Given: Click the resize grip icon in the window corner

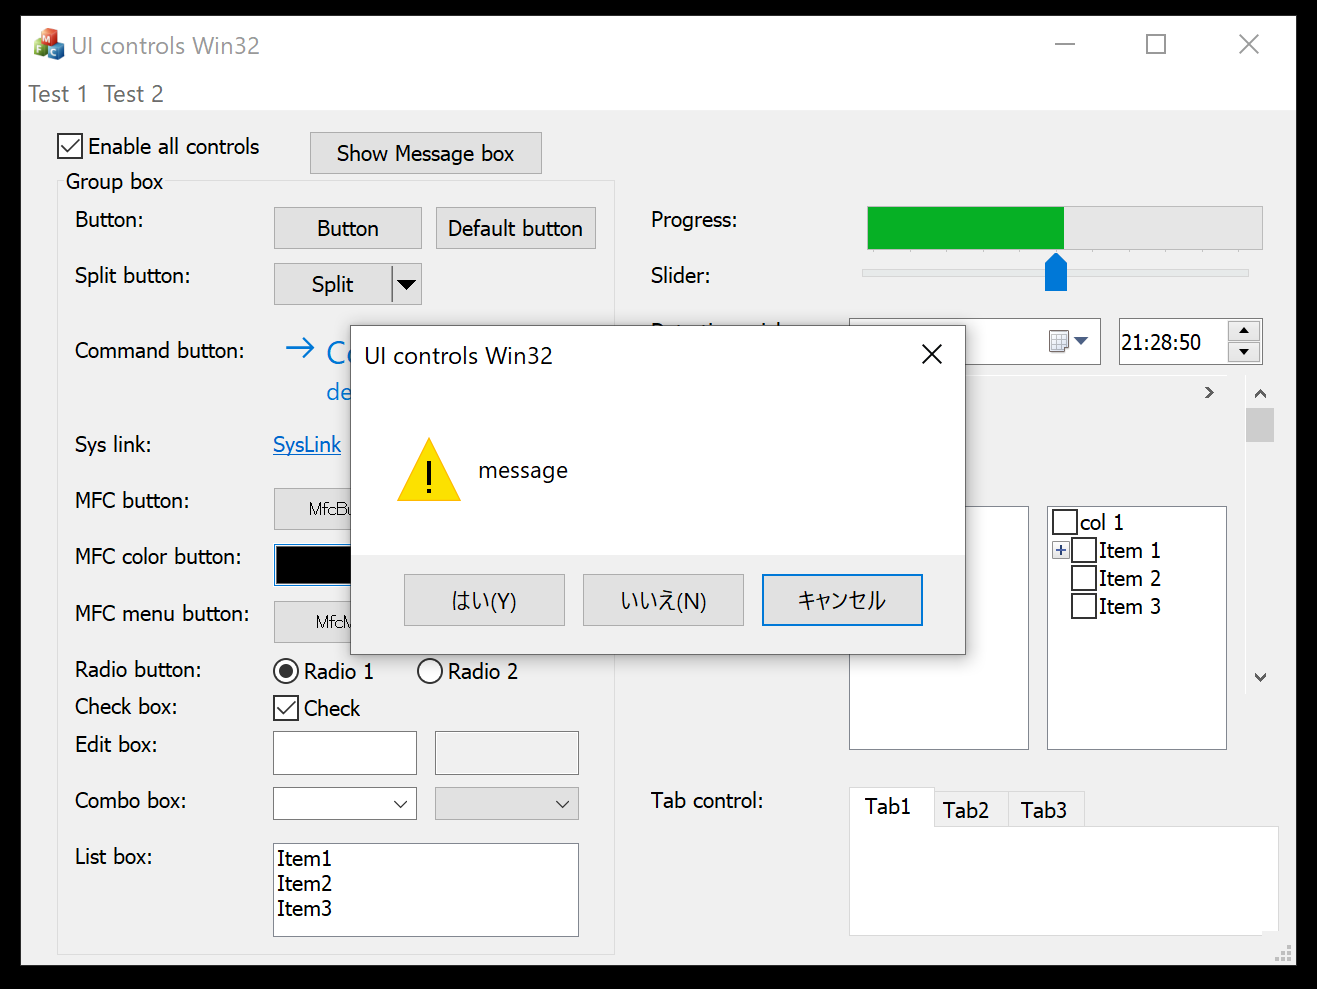Looking at the screenshot, I should (x=1283, y=953).
